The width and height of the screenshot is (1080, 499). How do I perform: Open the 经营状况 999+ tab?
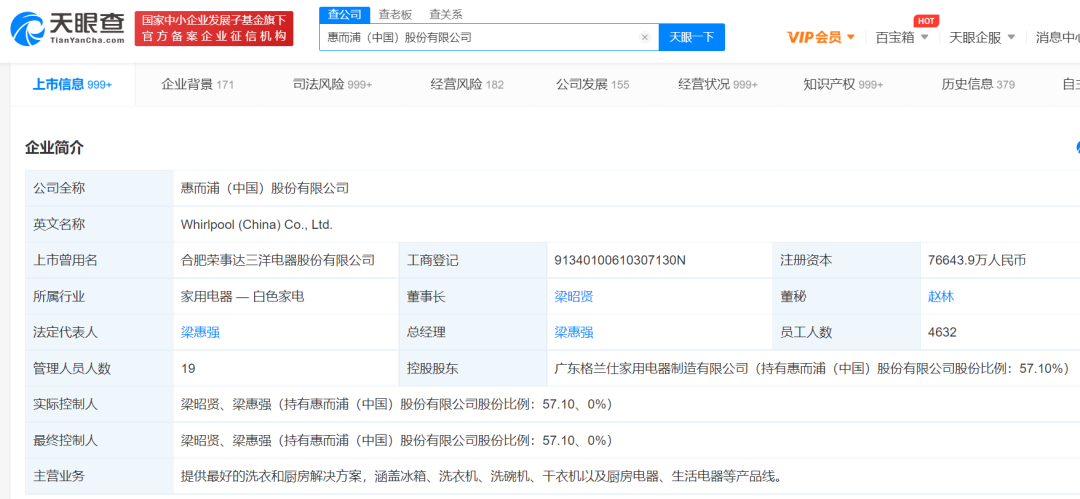coord(718,85)
